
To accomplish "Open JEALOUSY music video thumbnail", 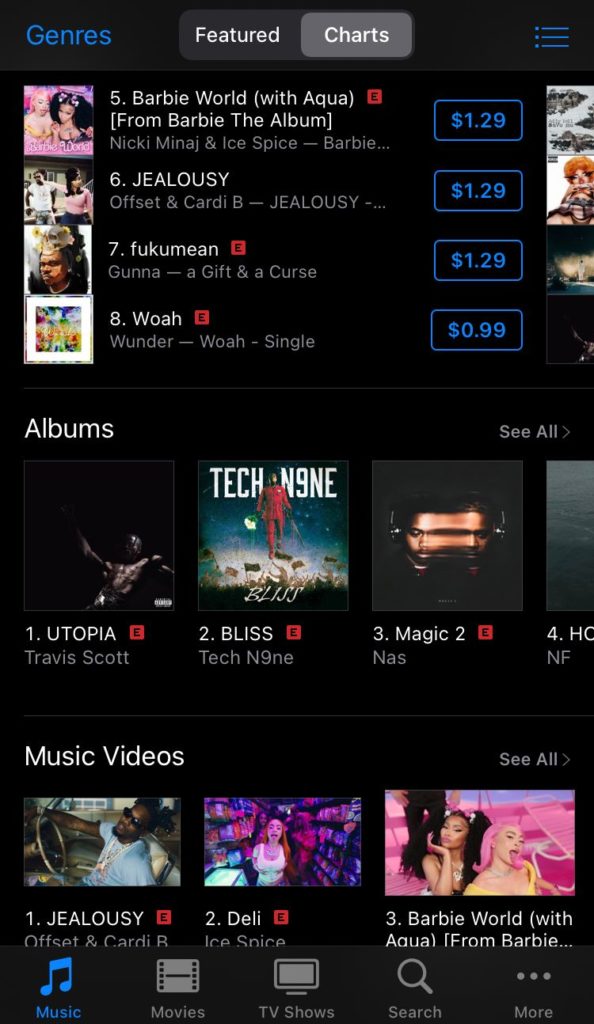I will click(x=102, y=842).
